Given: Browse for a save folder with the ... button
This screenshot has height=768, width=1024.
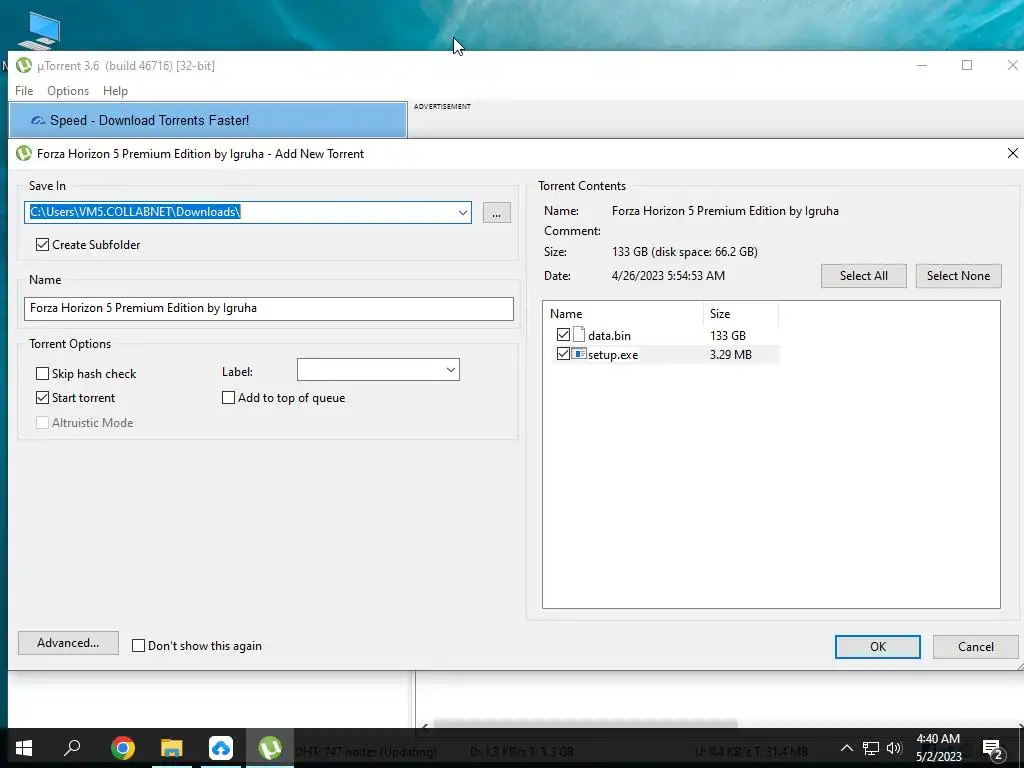Looking at the screenshot, I should tap(496, 213).
